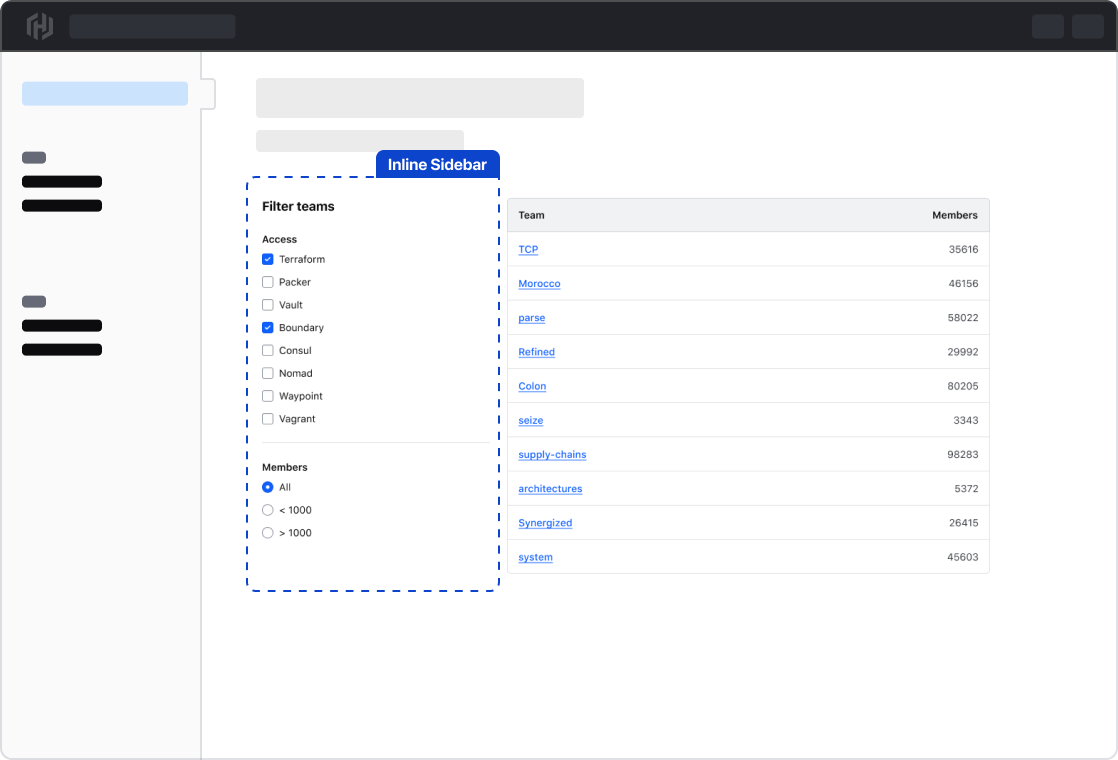Go to the supply-chains team
This screenshot has height=760, width=1118.
tap(552, 455)
